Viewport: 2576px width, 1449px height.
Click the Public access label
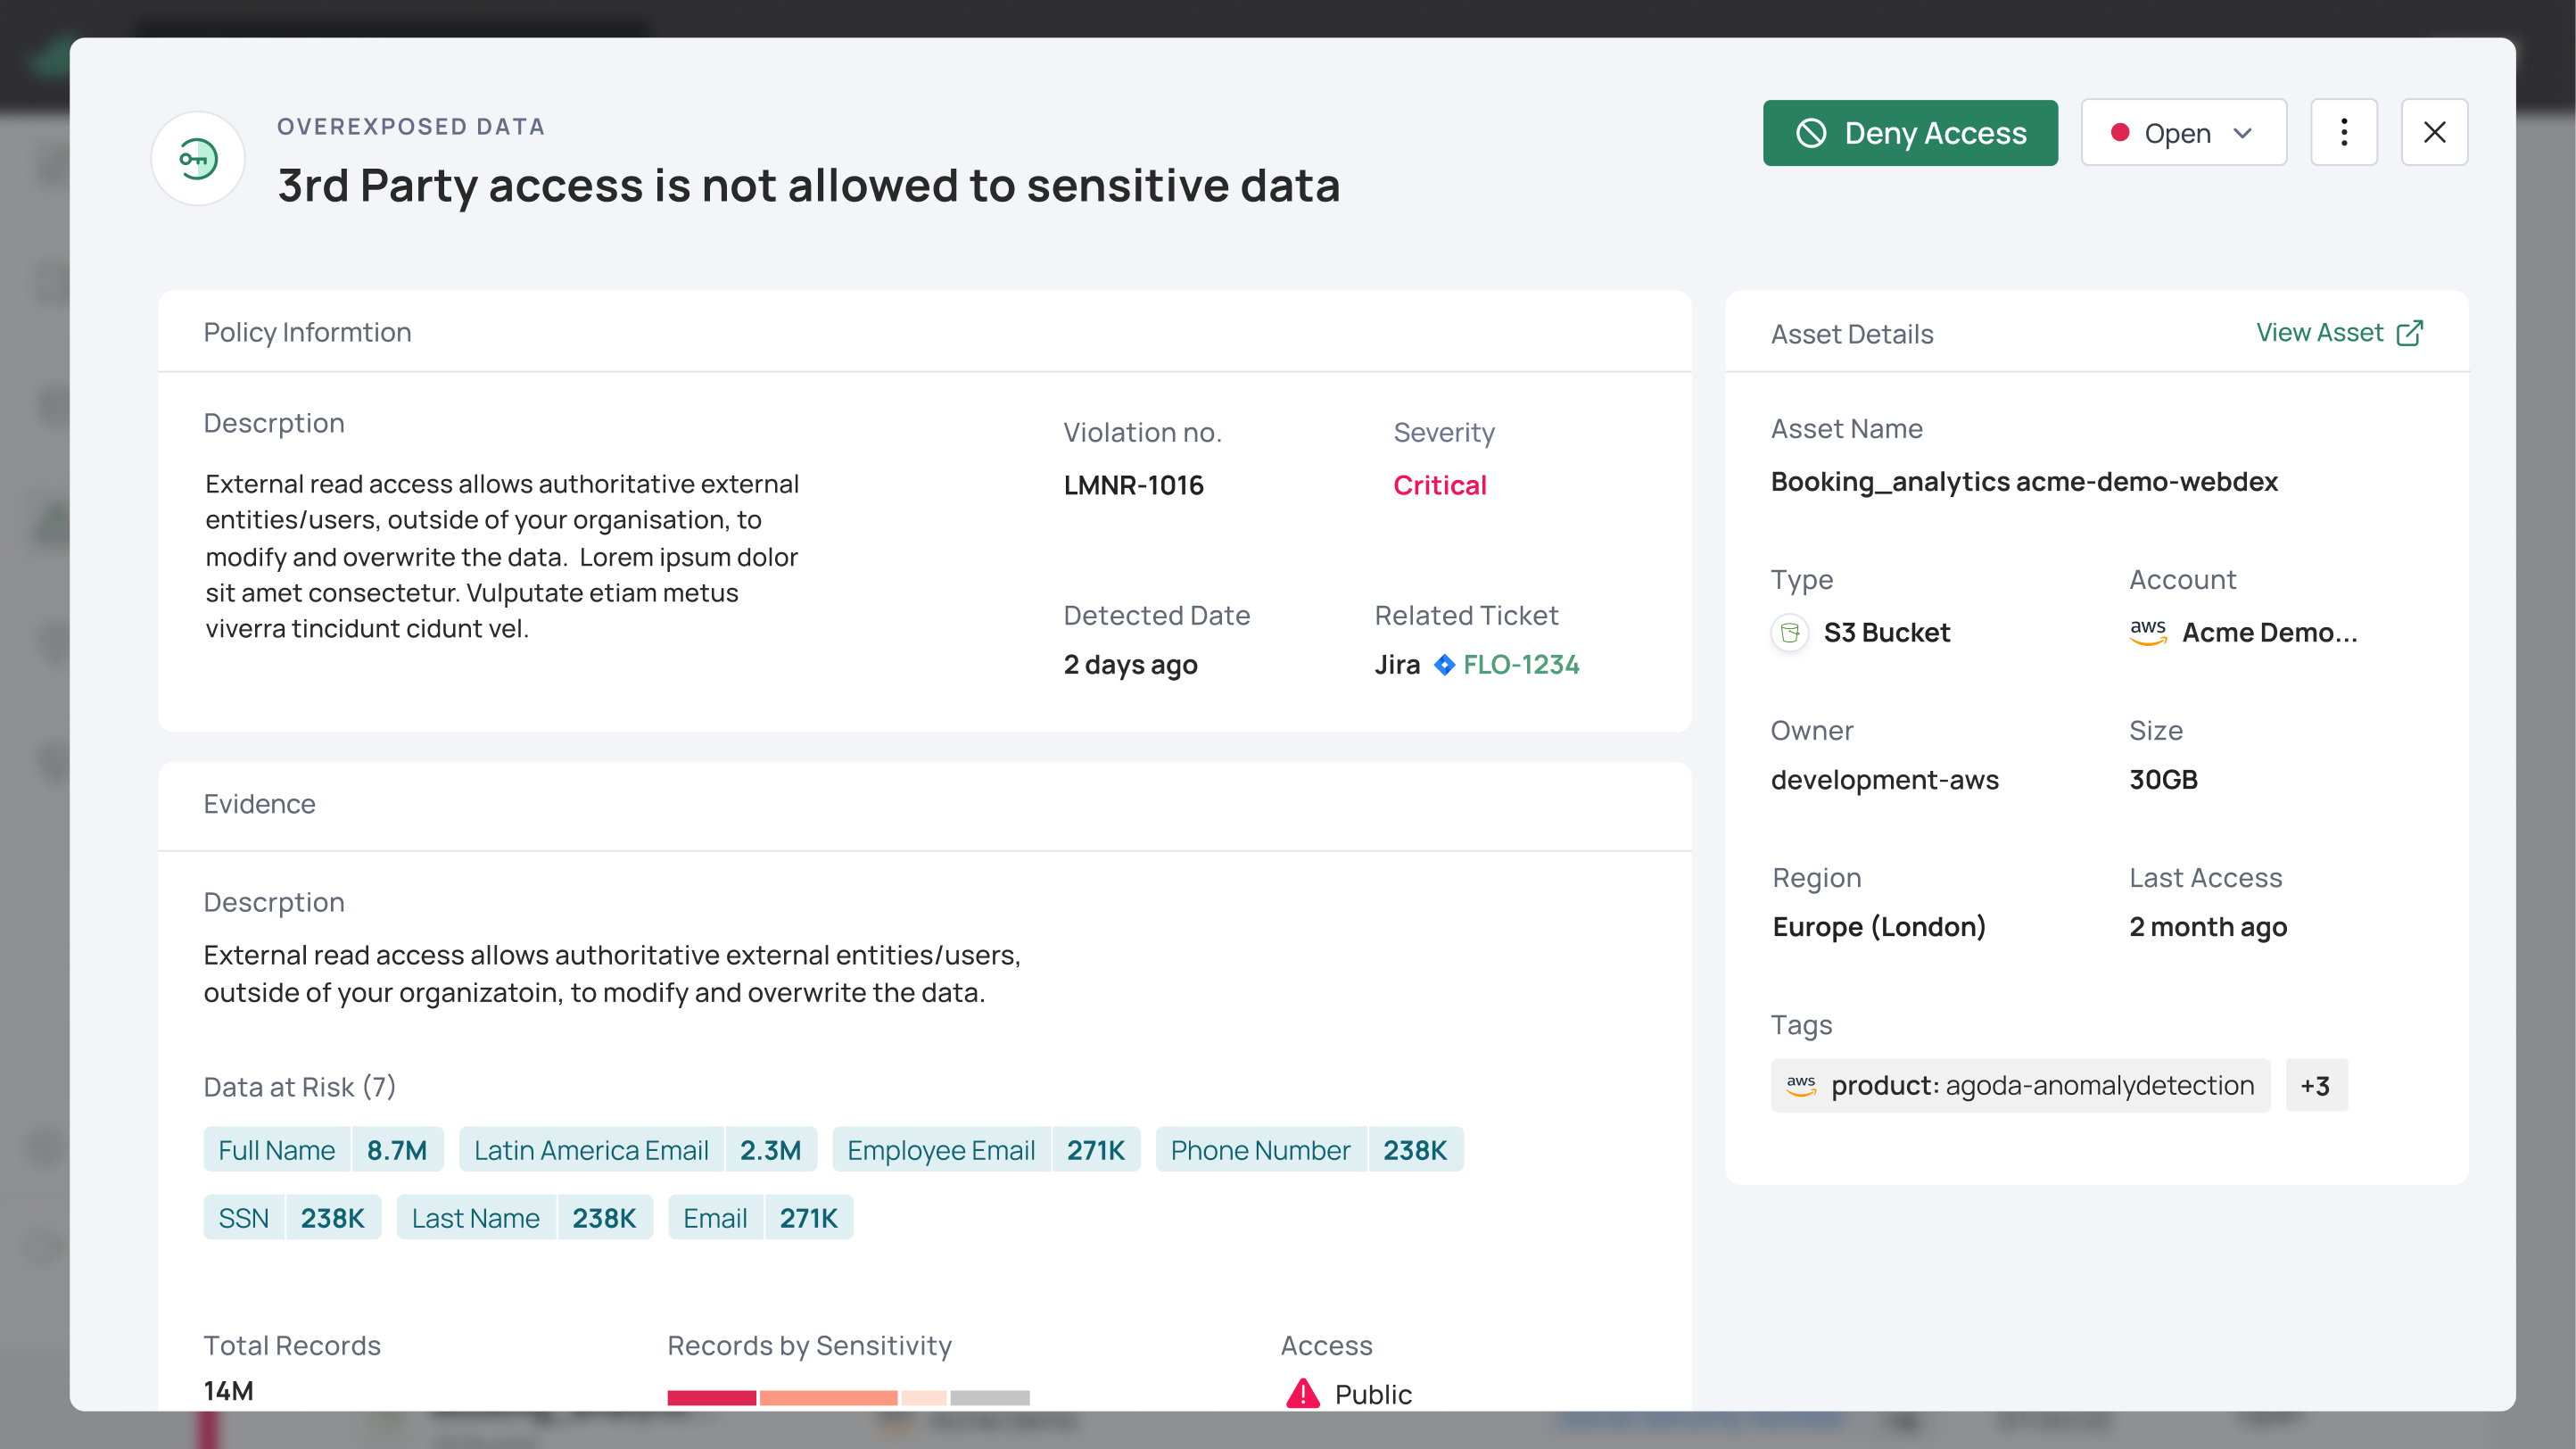(x=1373, y=1394)
